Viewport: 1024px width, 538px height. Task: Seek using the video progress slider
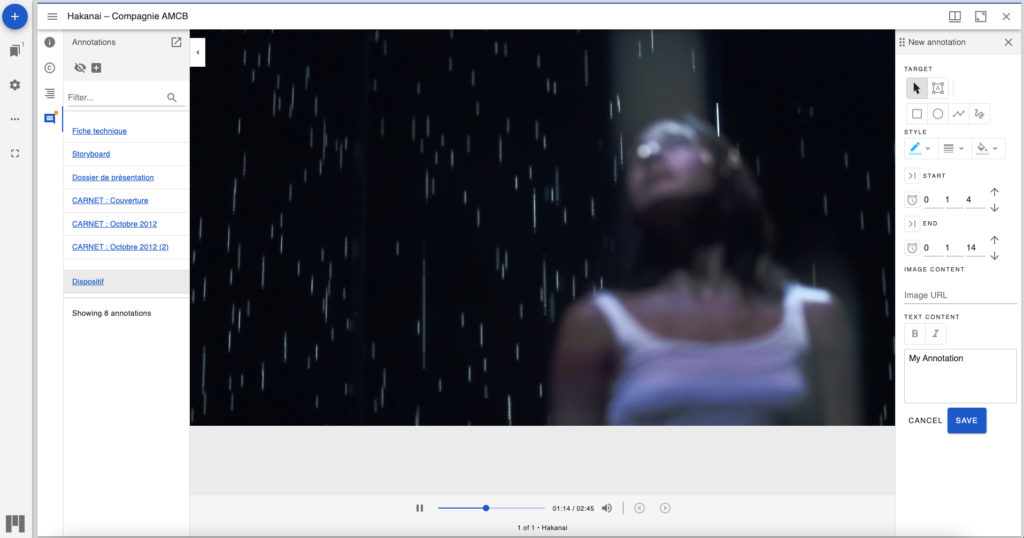(x=491, y=508)
